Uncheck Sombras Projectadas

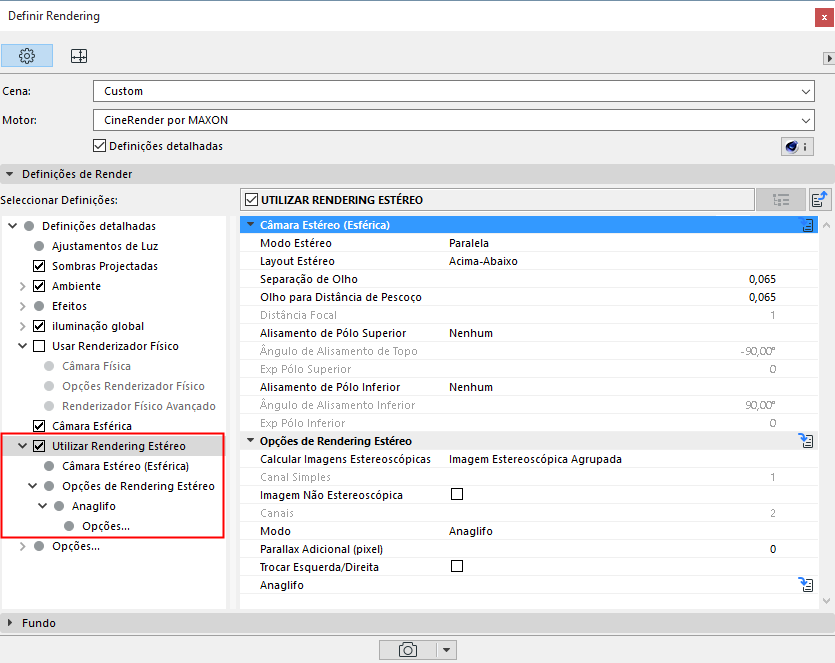point(39,266)
